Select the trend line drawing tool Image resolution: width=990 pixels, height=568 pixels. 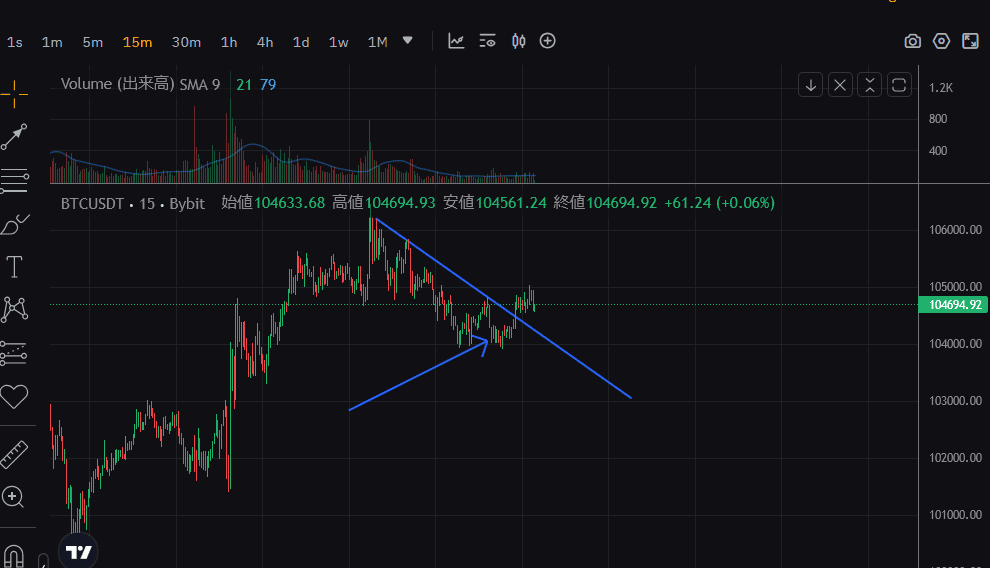[14, 136]
